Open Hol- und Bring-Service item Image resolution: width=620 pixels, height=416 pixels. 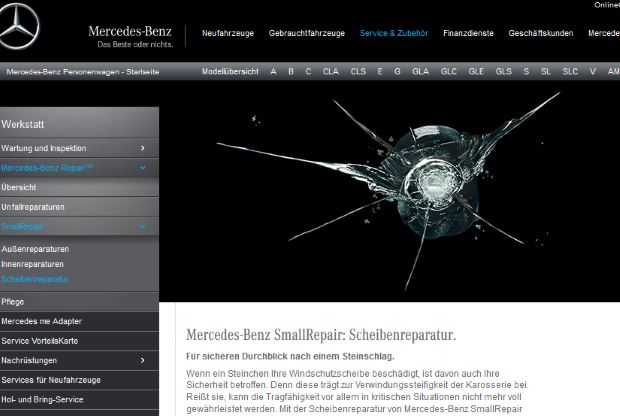tap(79, 399)
